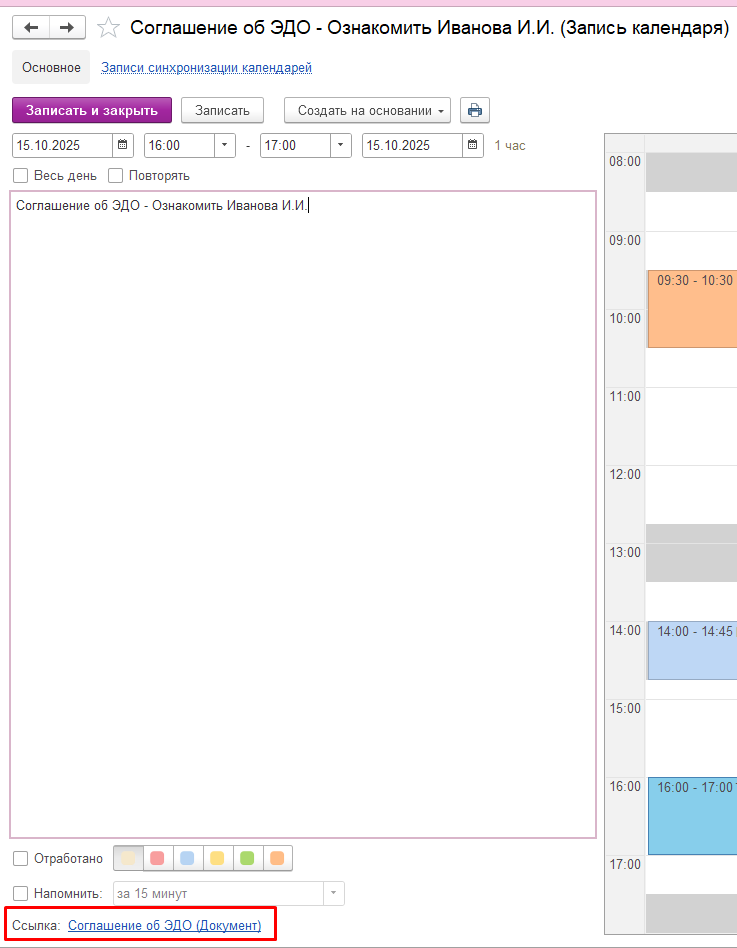Switch to the "Основное" tab
The image size is (737, 948).
(x=51, y=68)
